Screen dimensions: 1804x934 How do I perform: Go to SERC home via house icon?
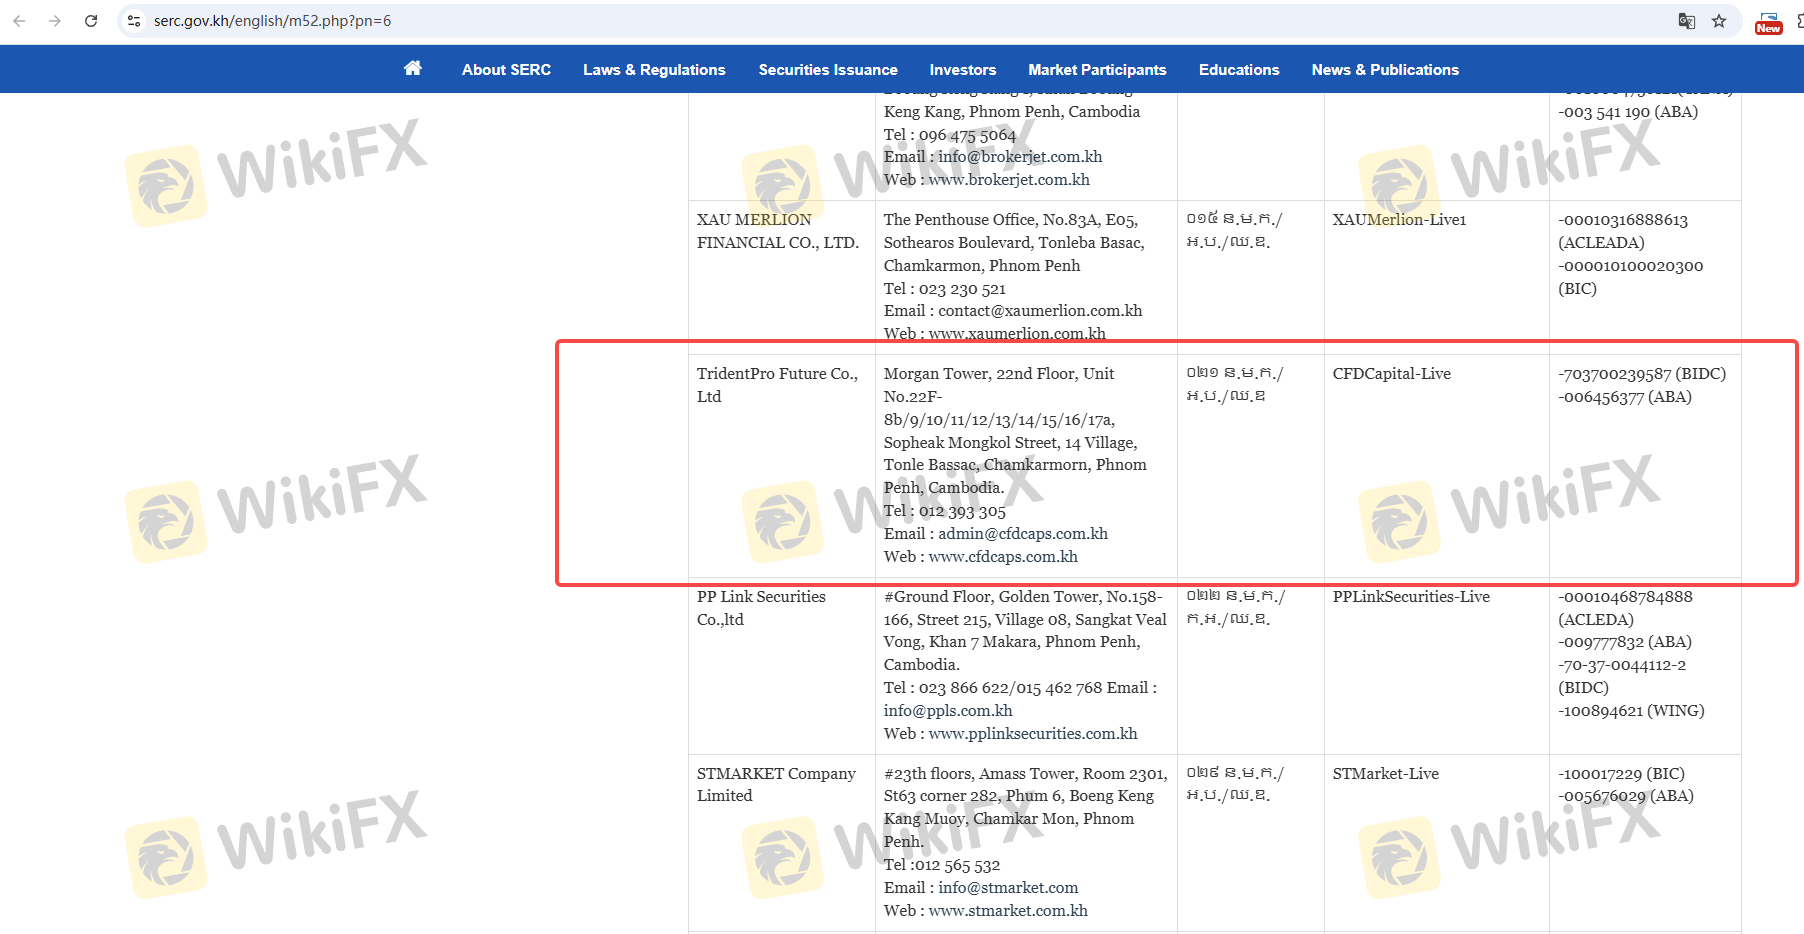click(x=412, y=69)
